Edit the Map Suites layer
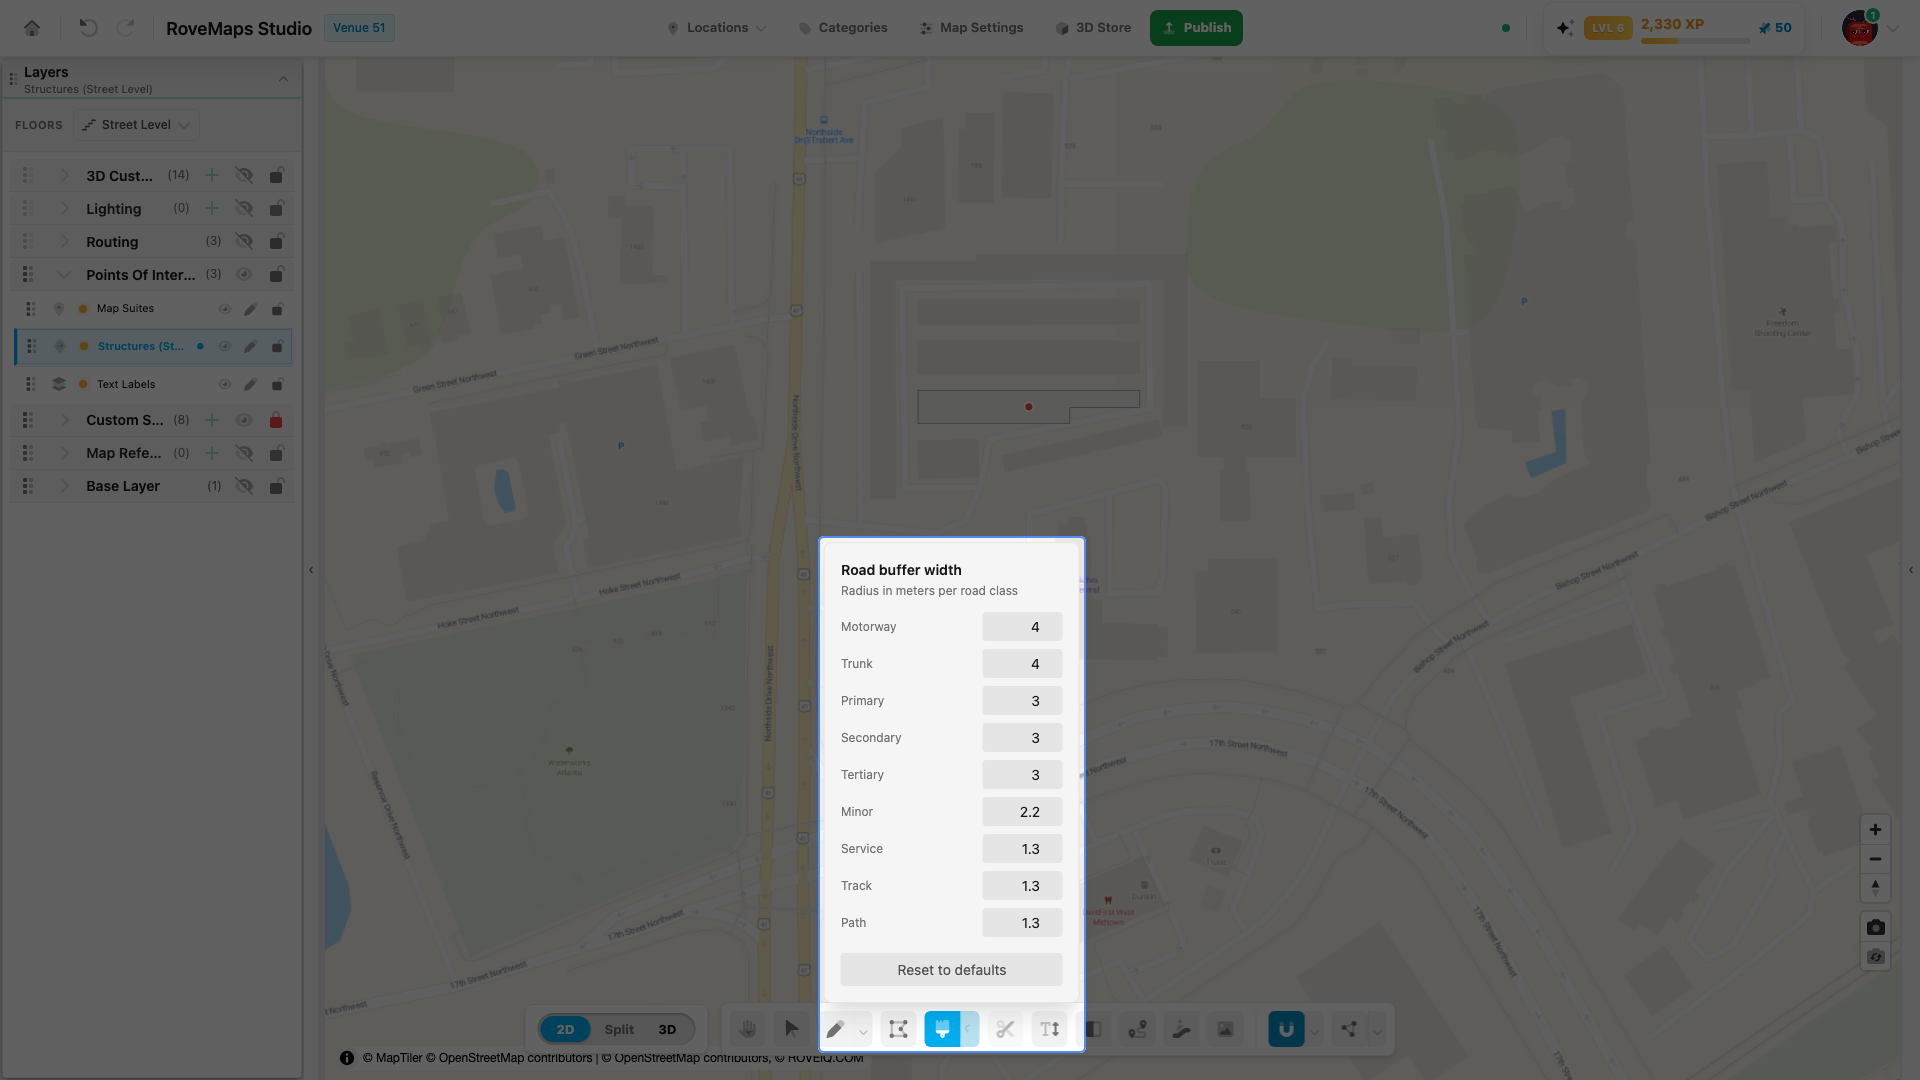This screenshot has width=1920, height=1080. pyautogui.click(x=250, y=309)
